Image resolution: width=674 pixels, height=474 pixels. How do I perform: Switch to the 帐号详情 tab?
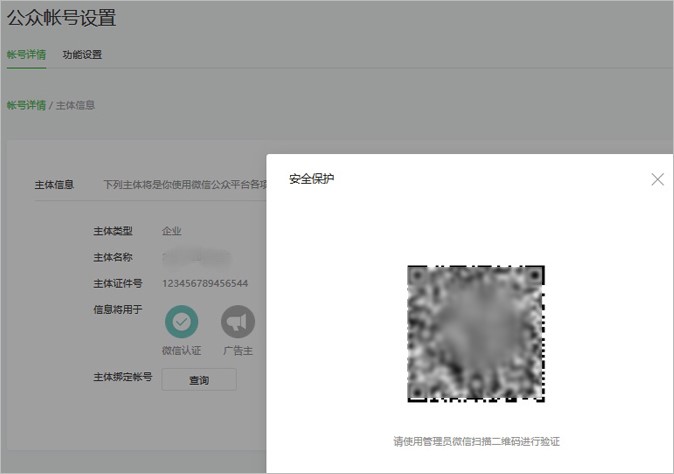26,55
